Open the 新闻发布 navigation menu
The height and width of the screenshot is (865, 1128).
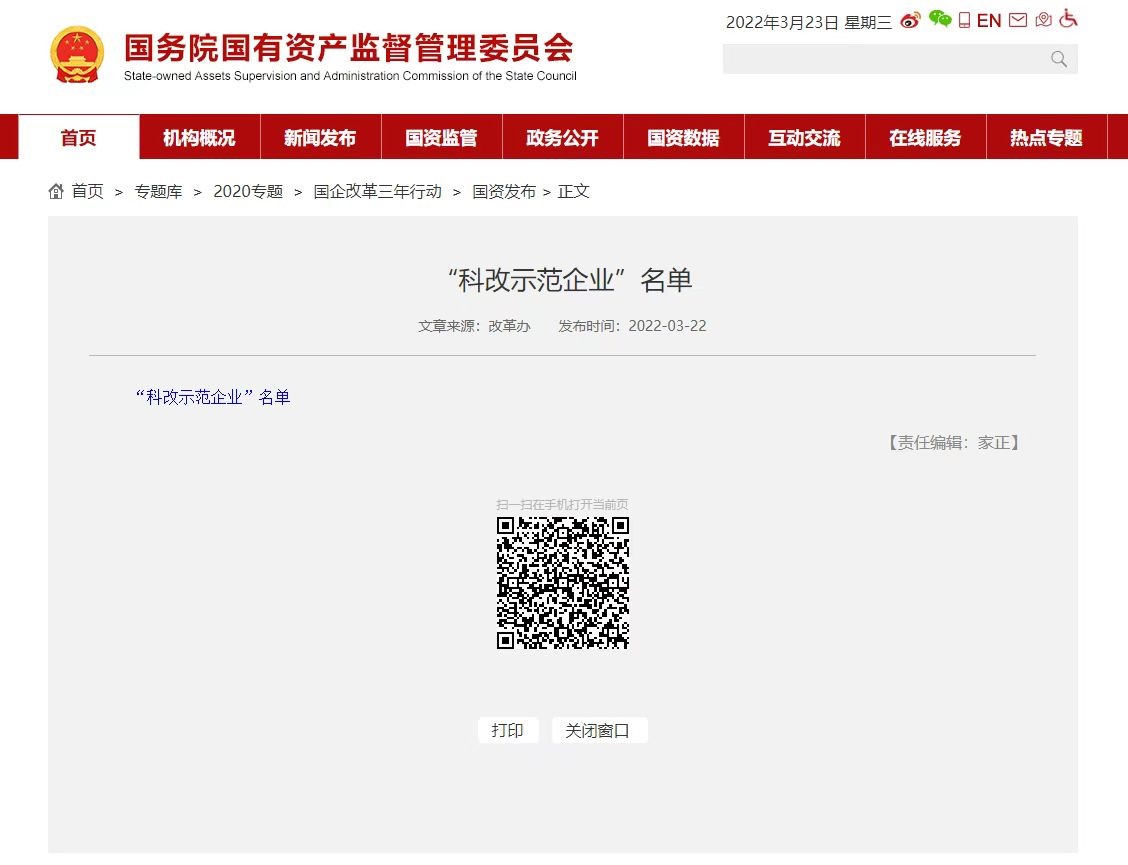click(320, 138)
